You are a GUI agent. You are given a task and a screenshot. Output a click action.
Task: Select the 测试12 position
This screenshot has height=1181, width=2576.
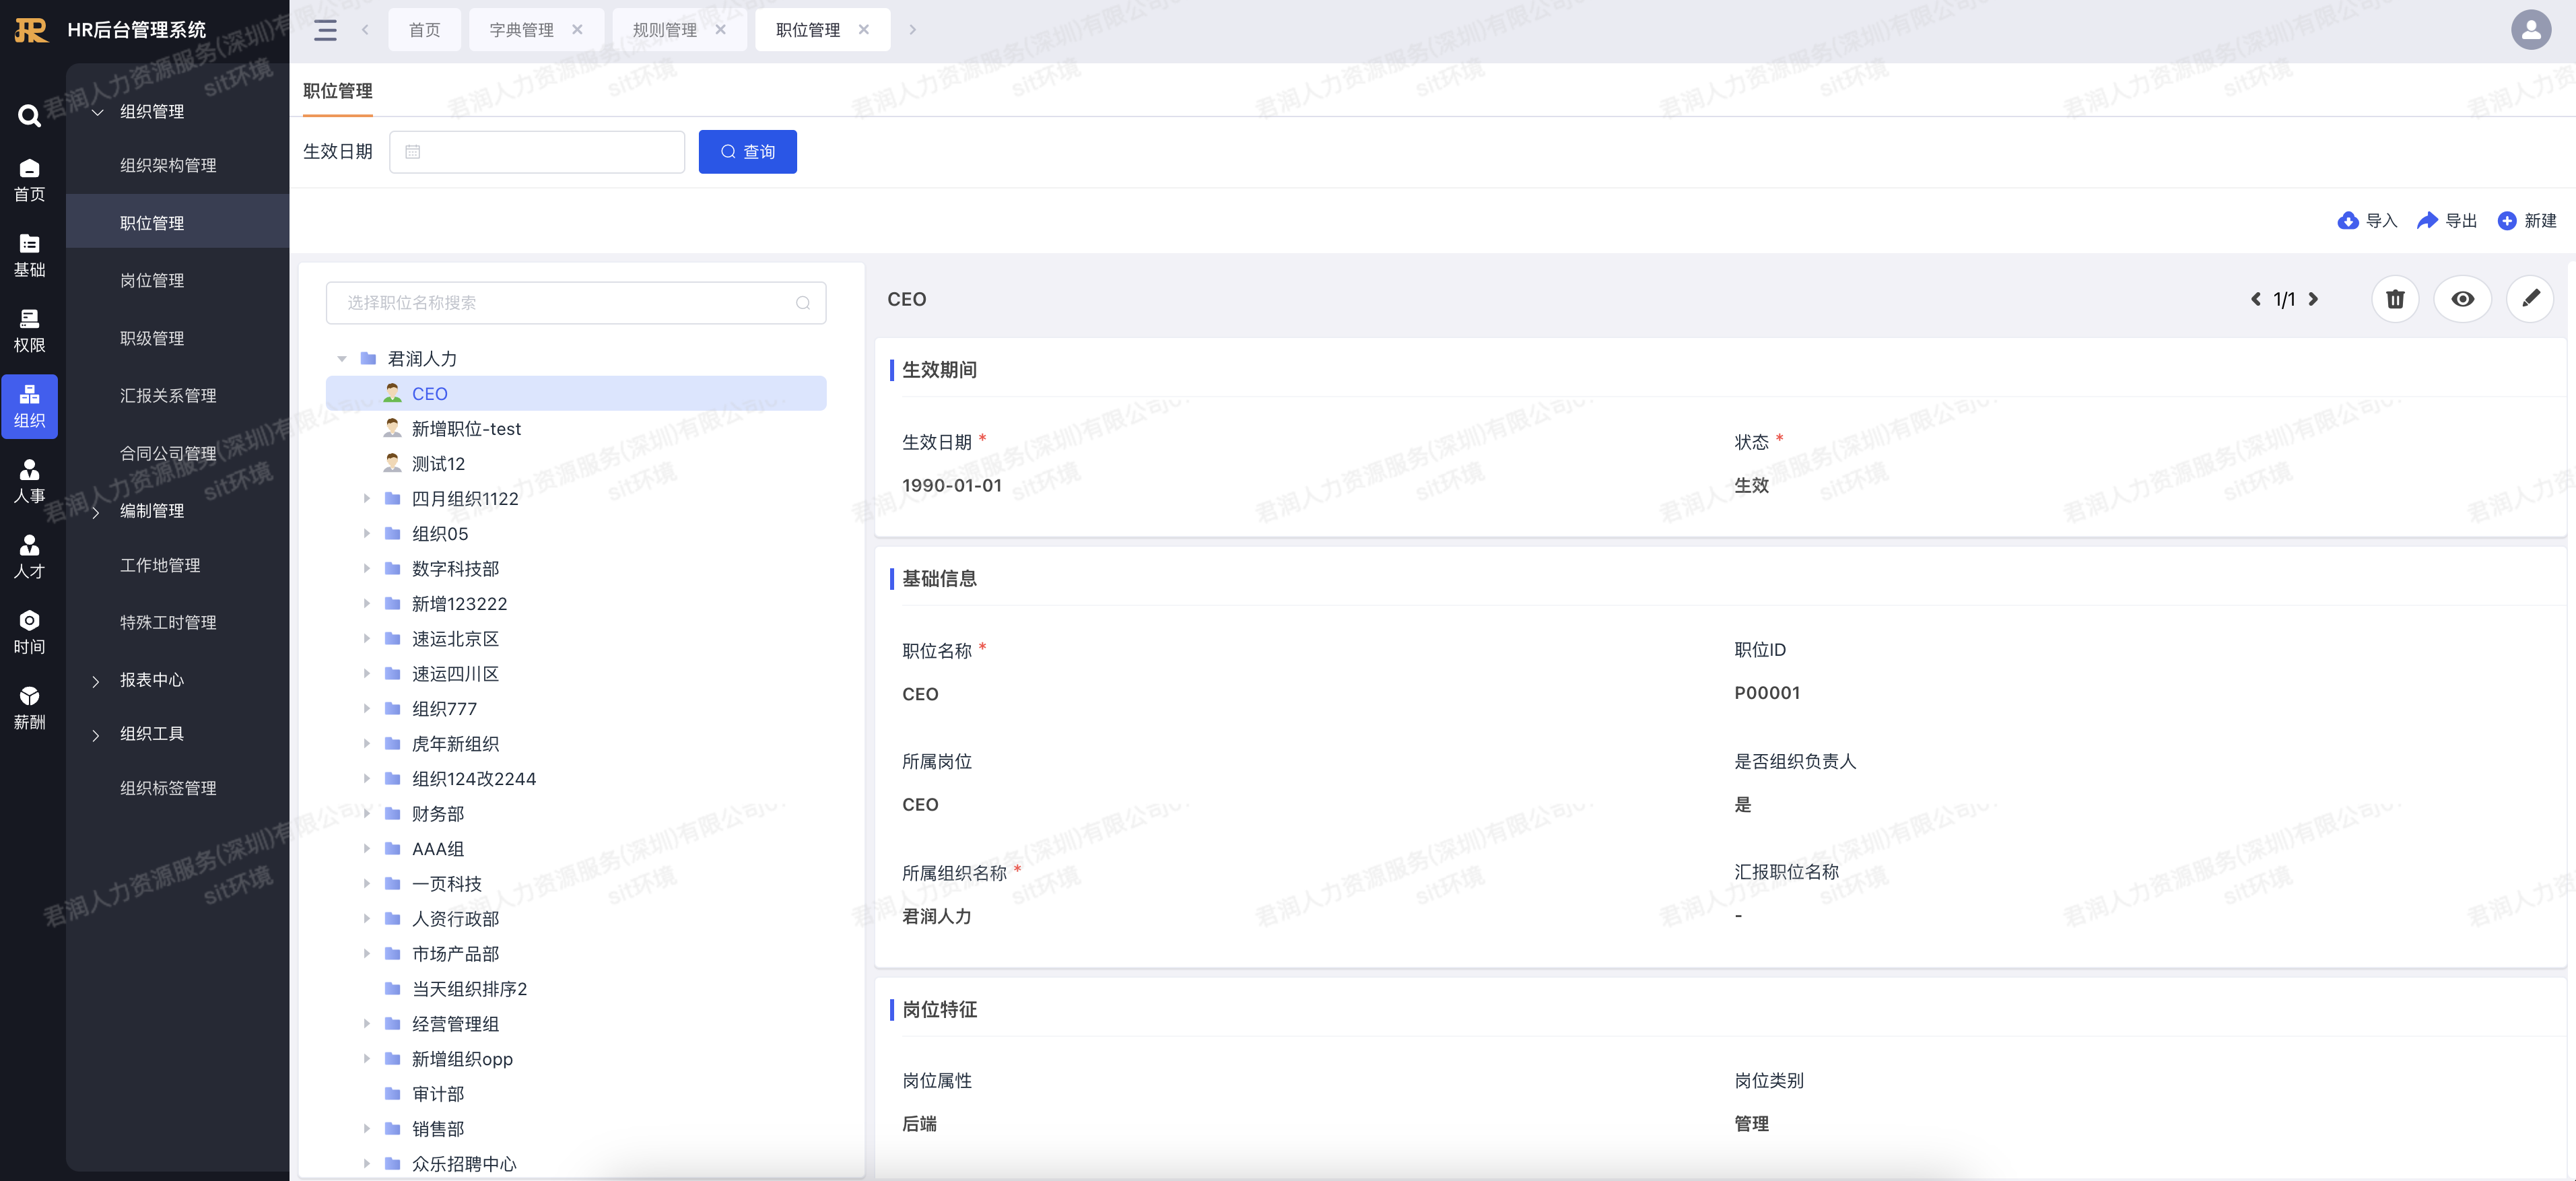[438, 464]
